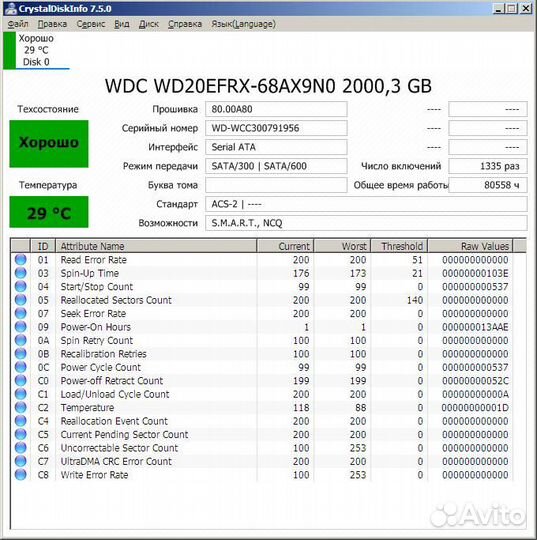This screenshot has height=540, width=537.
Task: Minimize the CrystalDiskInfo window
Action: (x=498, y=8)
